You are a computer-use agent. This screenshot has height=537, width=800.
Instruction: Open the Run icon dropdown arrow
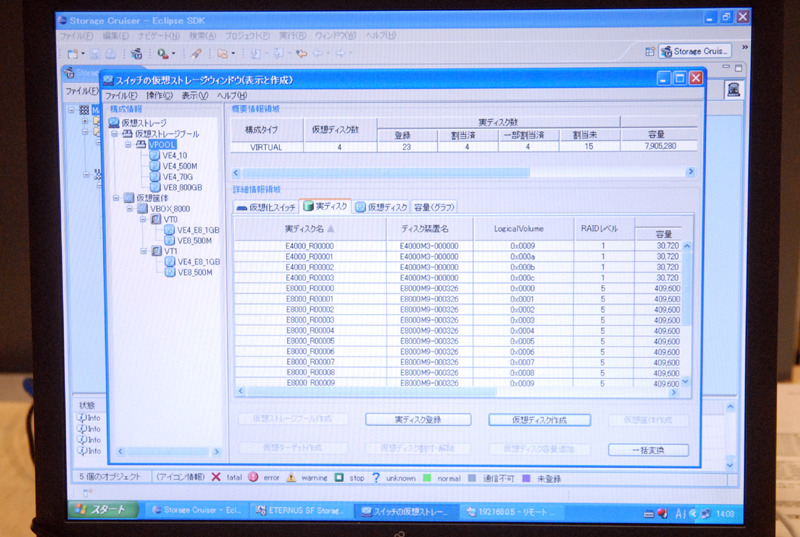173,54
